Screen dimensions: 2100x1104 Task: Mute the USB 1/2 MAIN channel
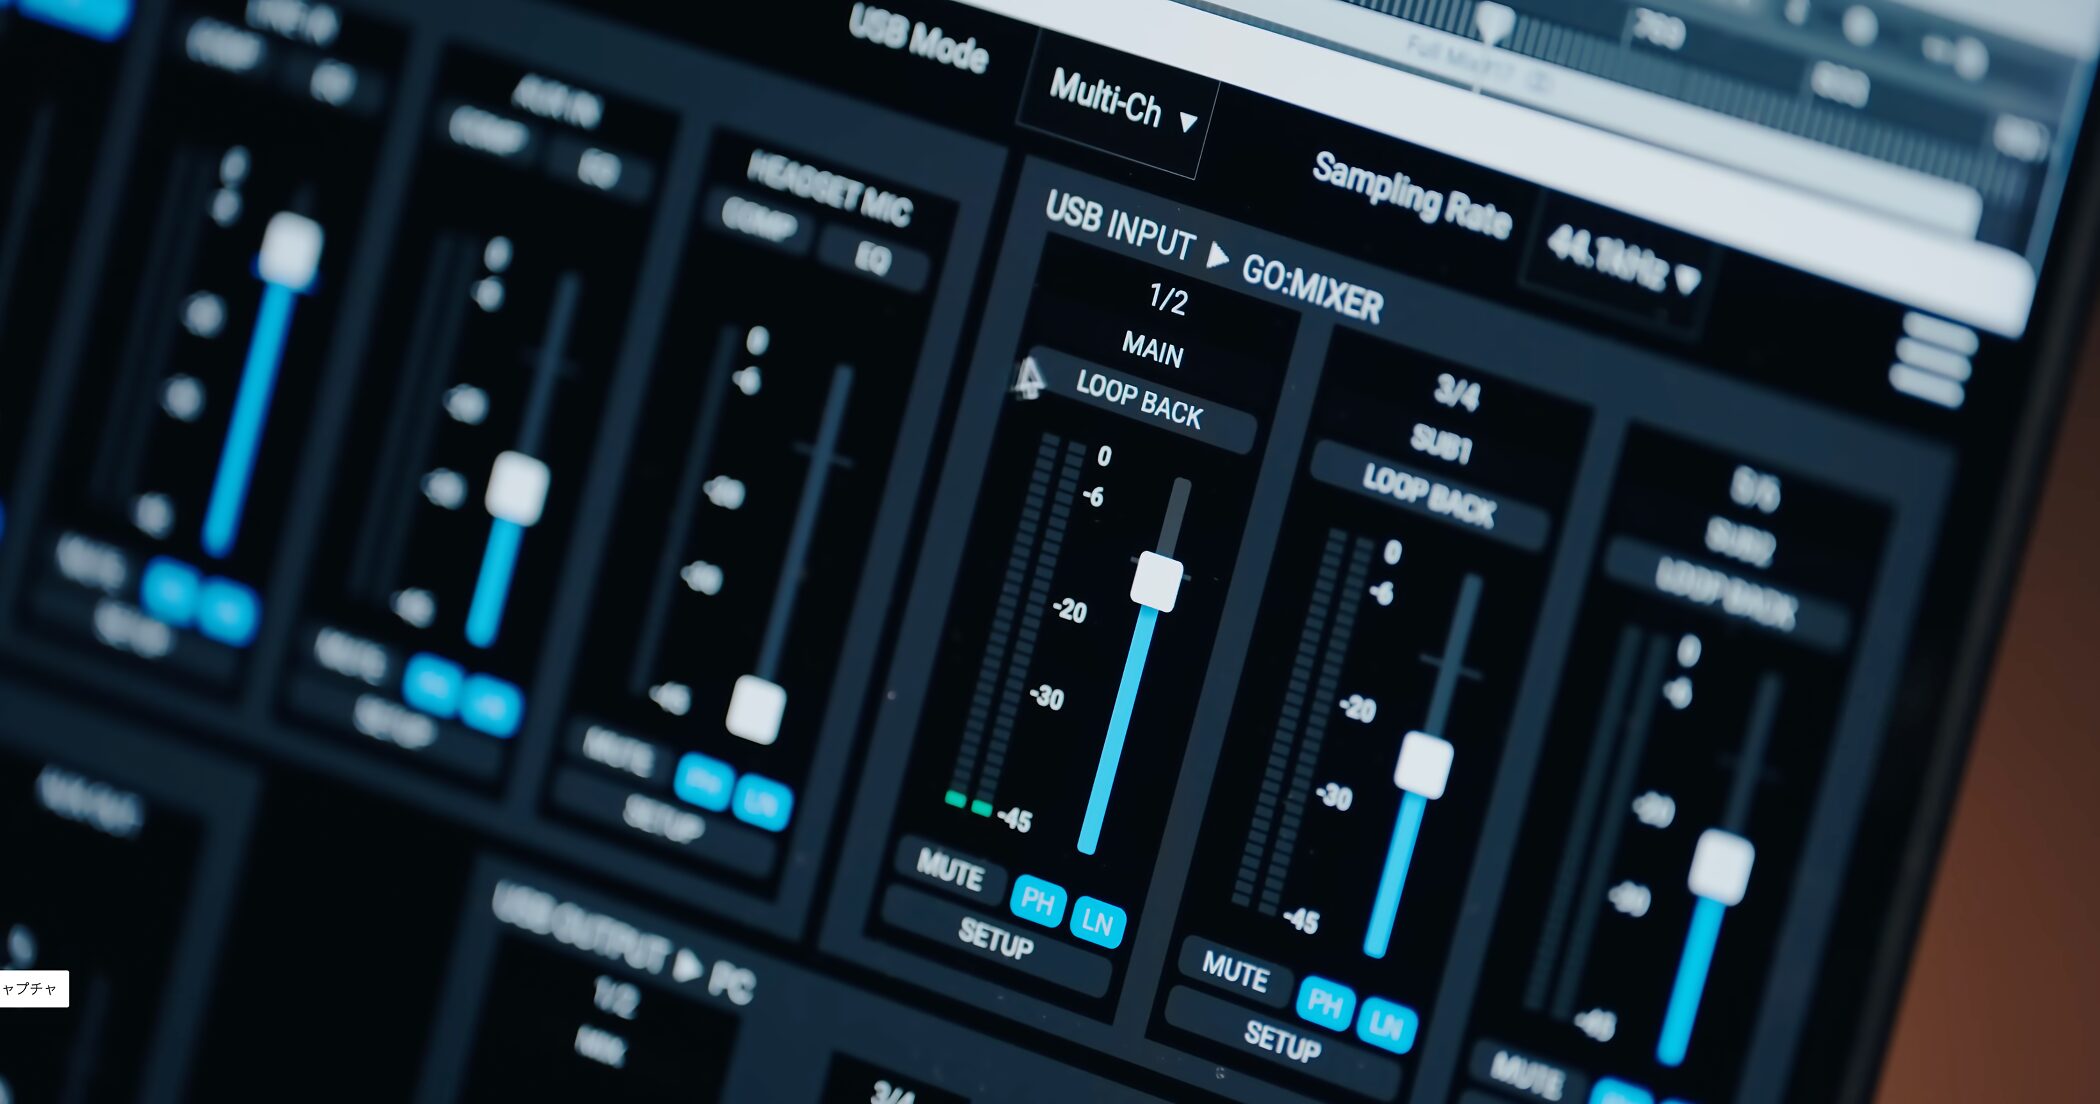click(950, 872)
